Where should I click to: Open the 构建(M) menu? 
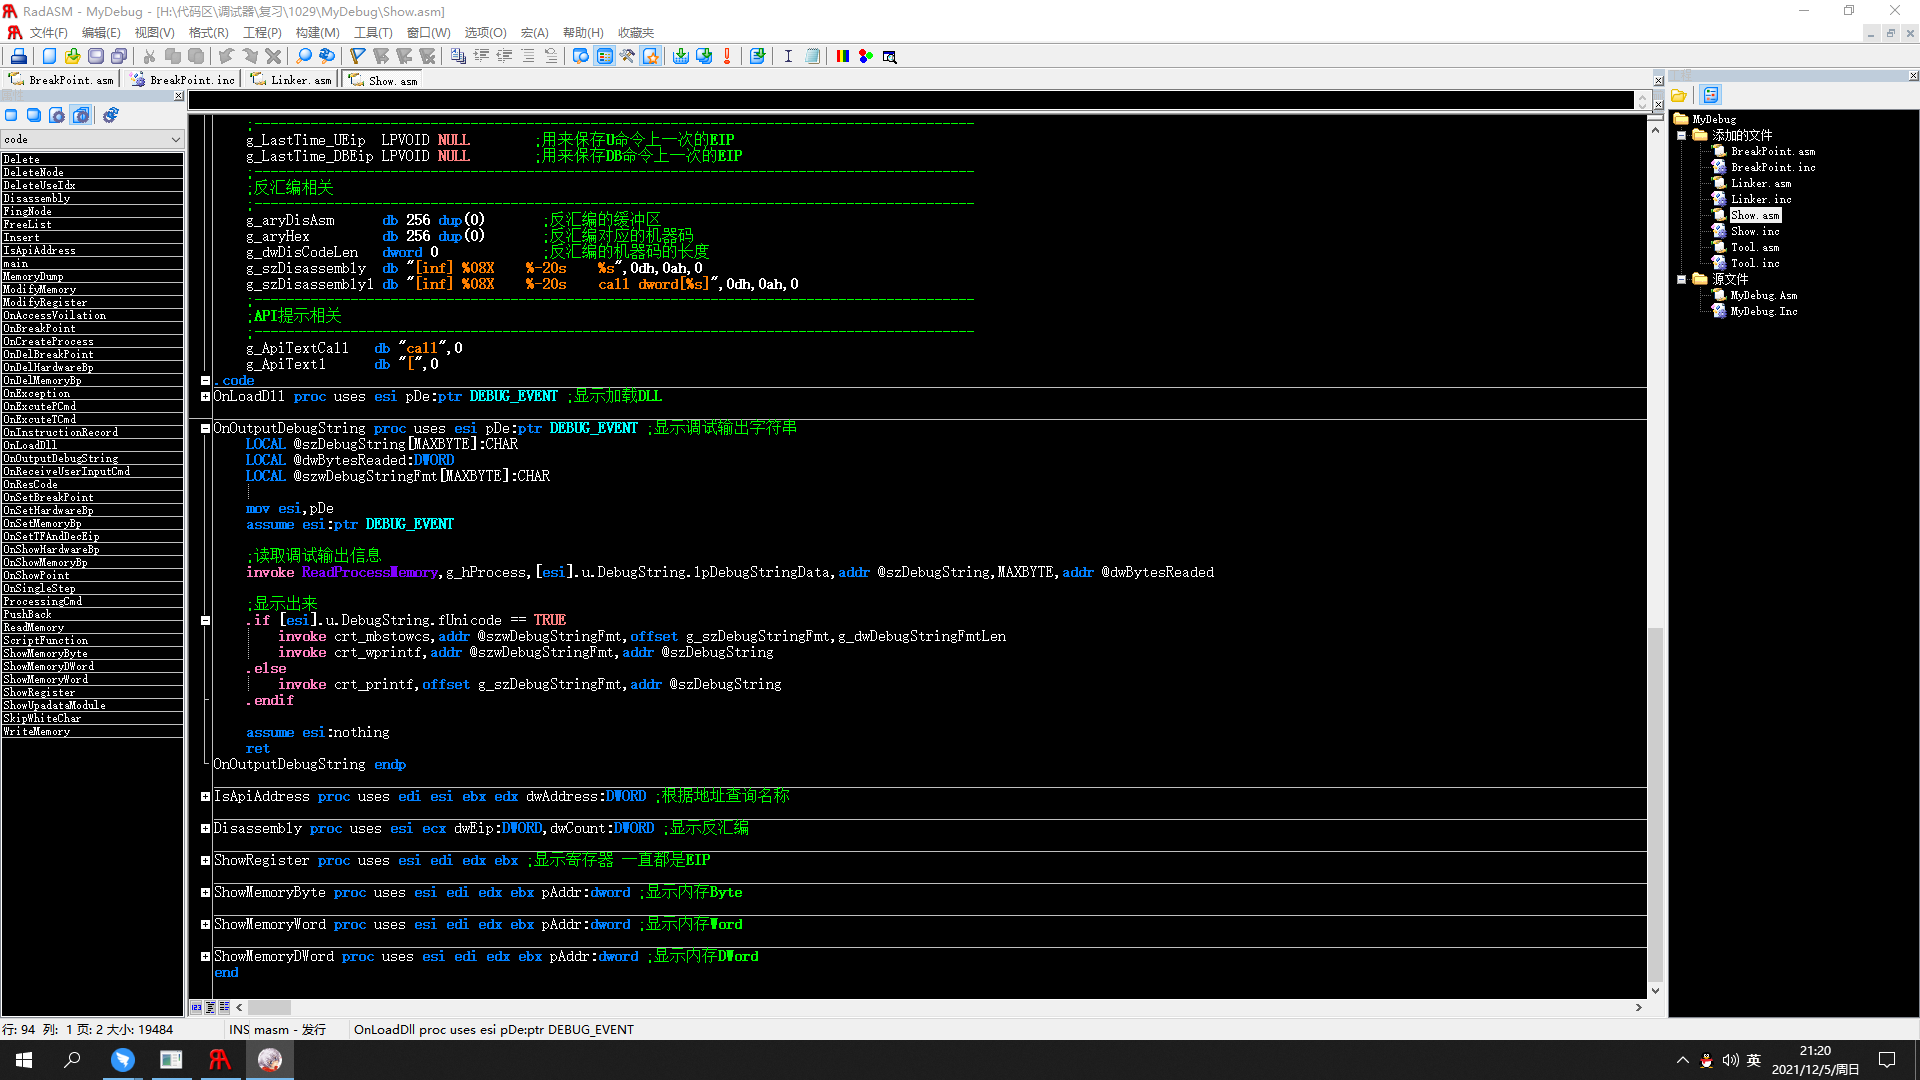point(317,33)
